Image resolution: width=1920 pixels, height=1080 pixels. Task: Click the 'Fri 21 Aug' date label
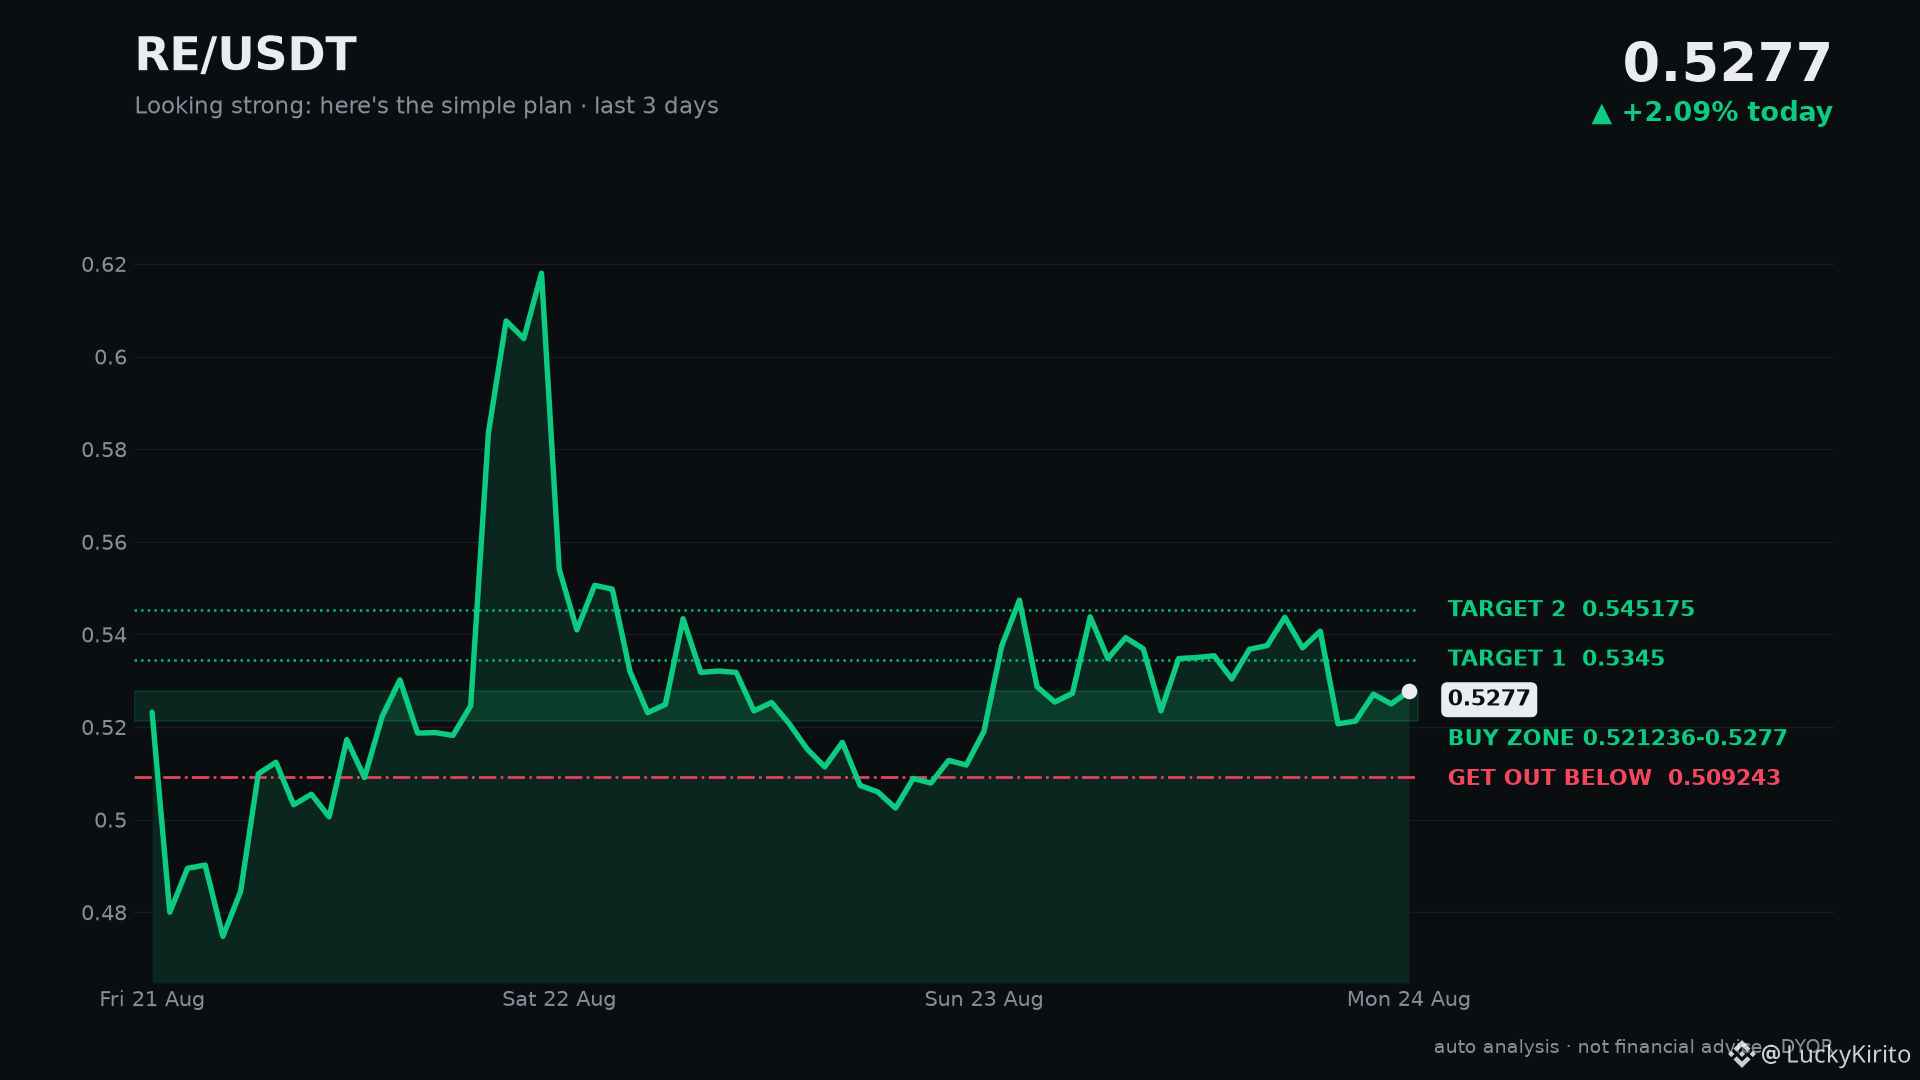(x=152, y=999)
